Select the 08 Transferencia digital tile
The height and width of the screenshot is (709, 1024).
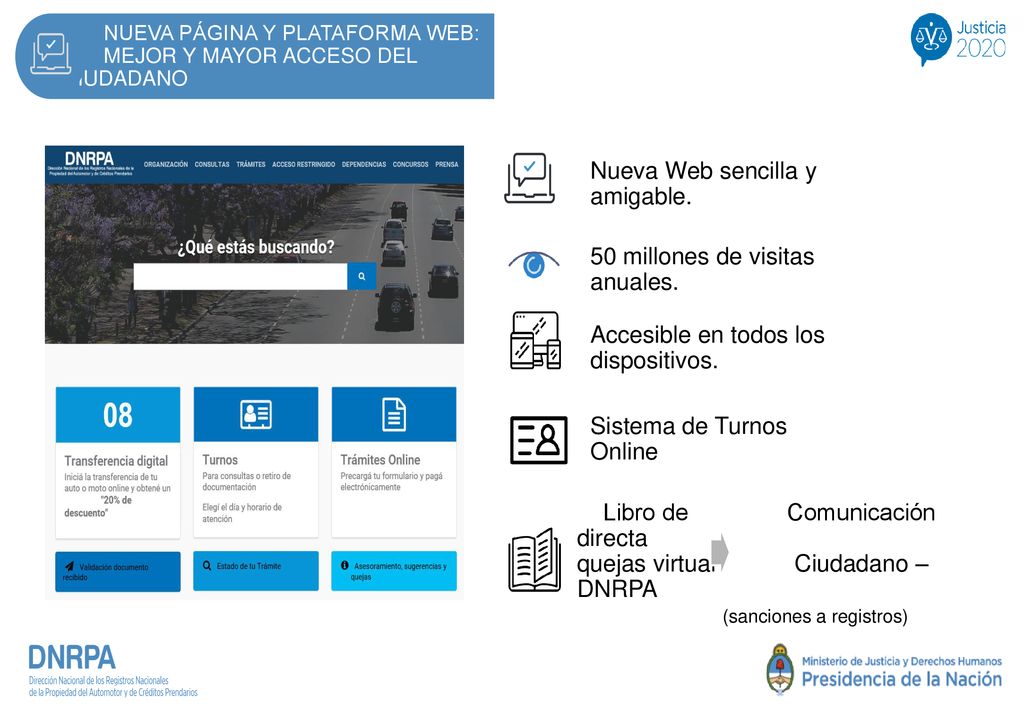click(118, 415)
